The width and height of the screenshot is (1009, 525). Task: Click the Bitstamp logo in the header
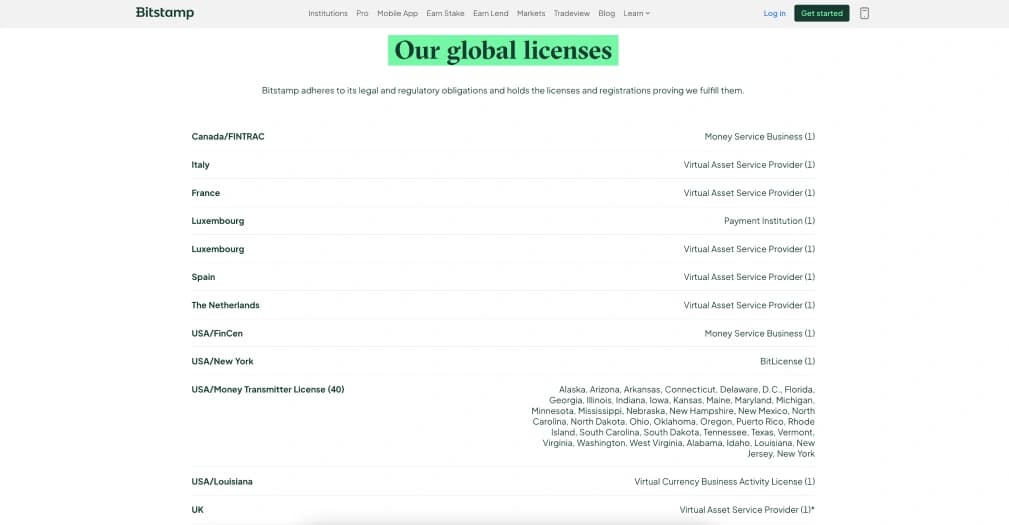(x=165, y=13)
